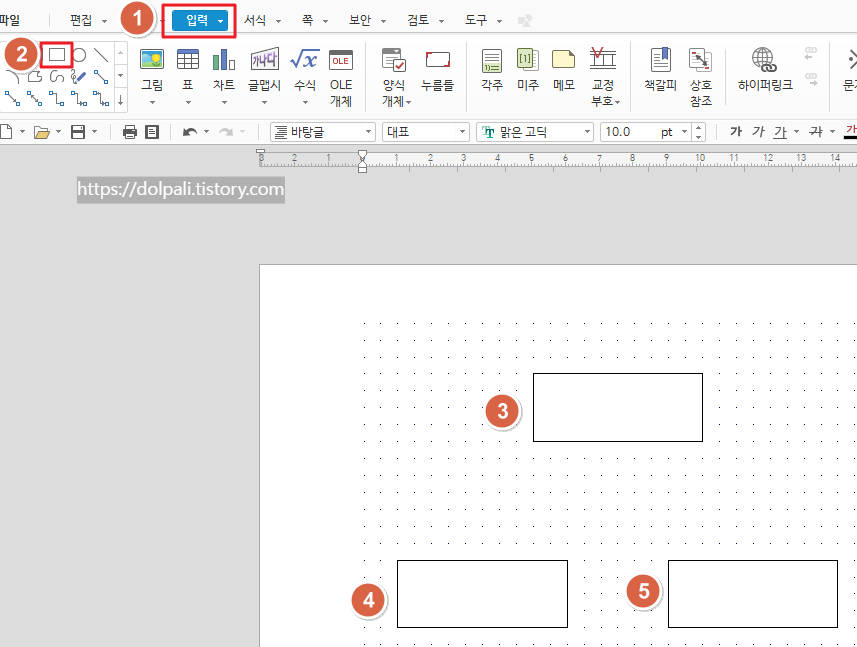The image size is (857, 647).
Task: Insert an equation with 수식
Action: tap(305, 70)
